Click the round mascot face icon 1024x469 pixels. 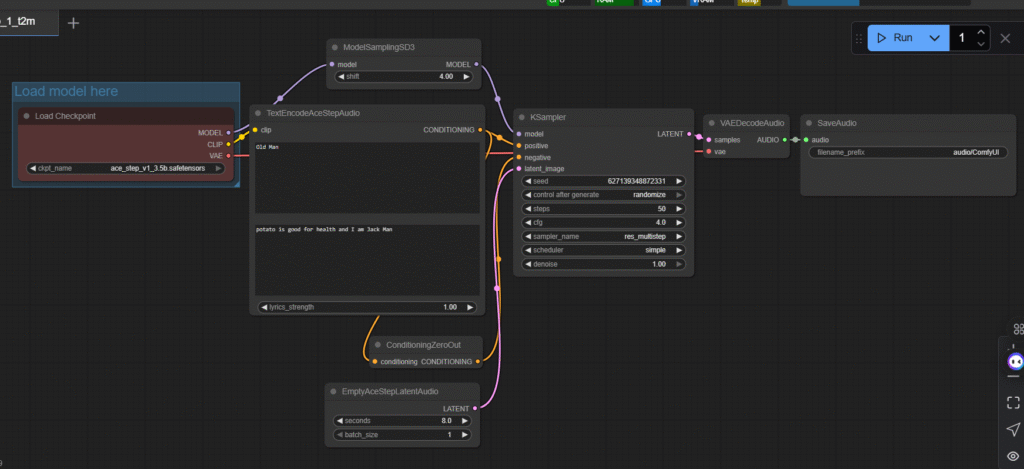(1015, 361)
